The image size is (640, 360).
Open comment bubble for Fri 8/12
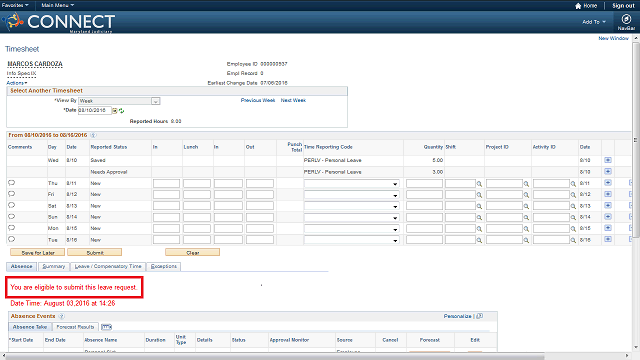[11, 194]
